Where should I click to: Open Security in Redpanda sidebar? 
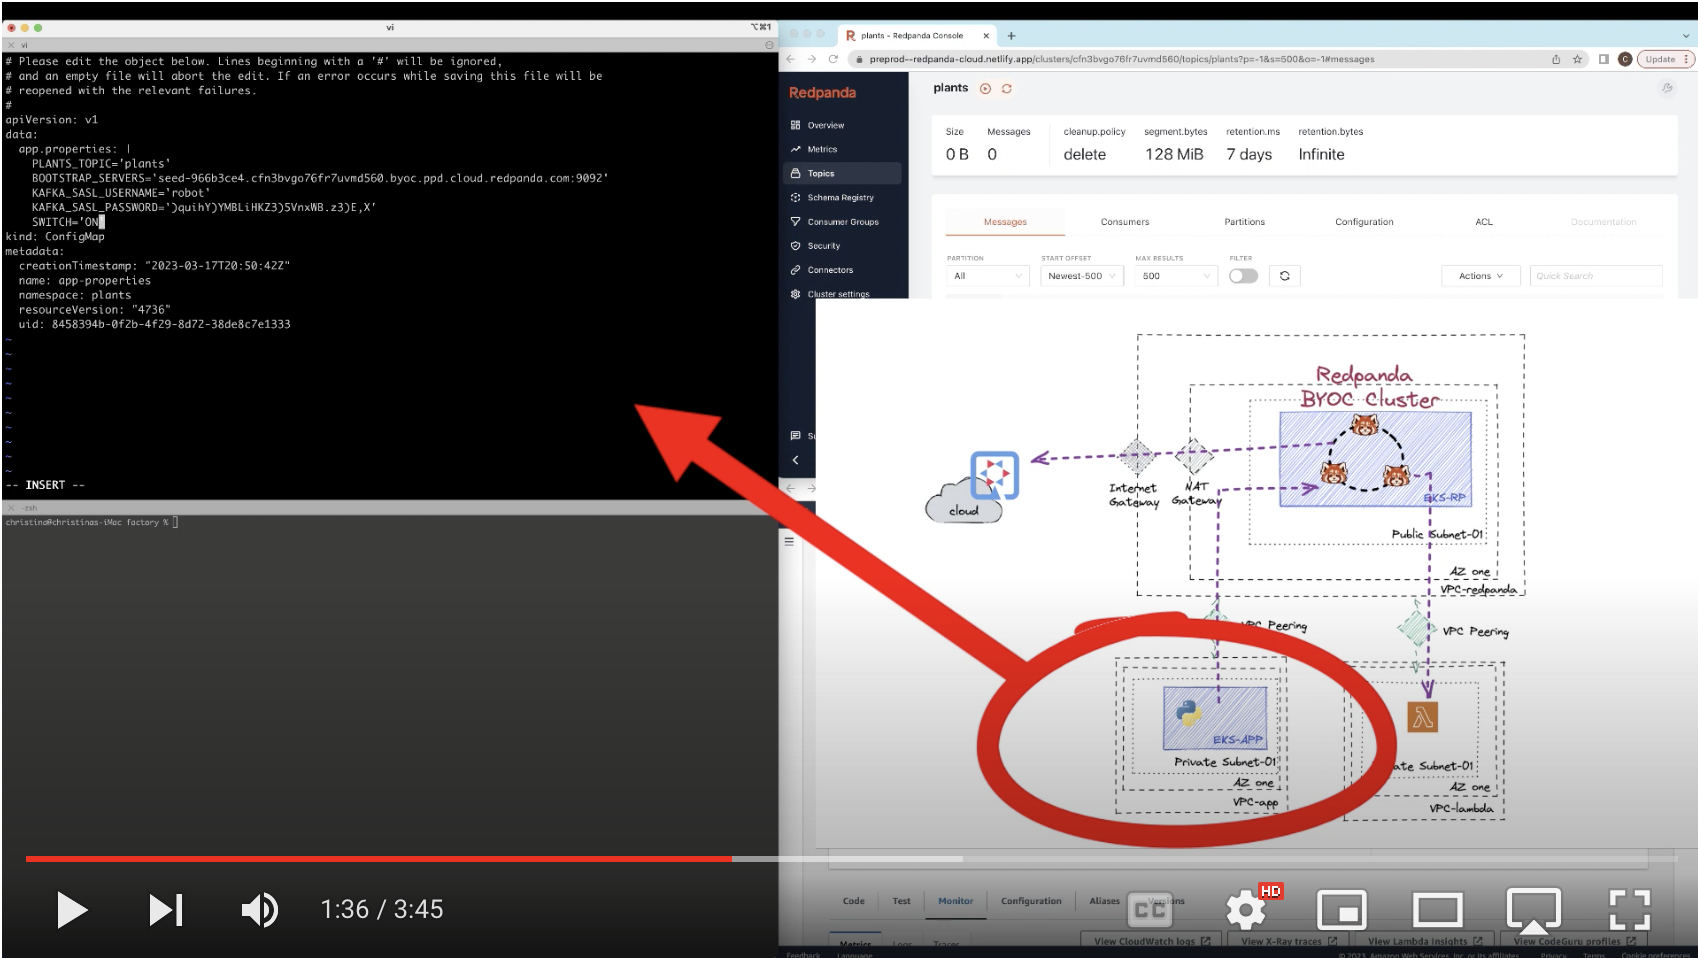[824, 245]
